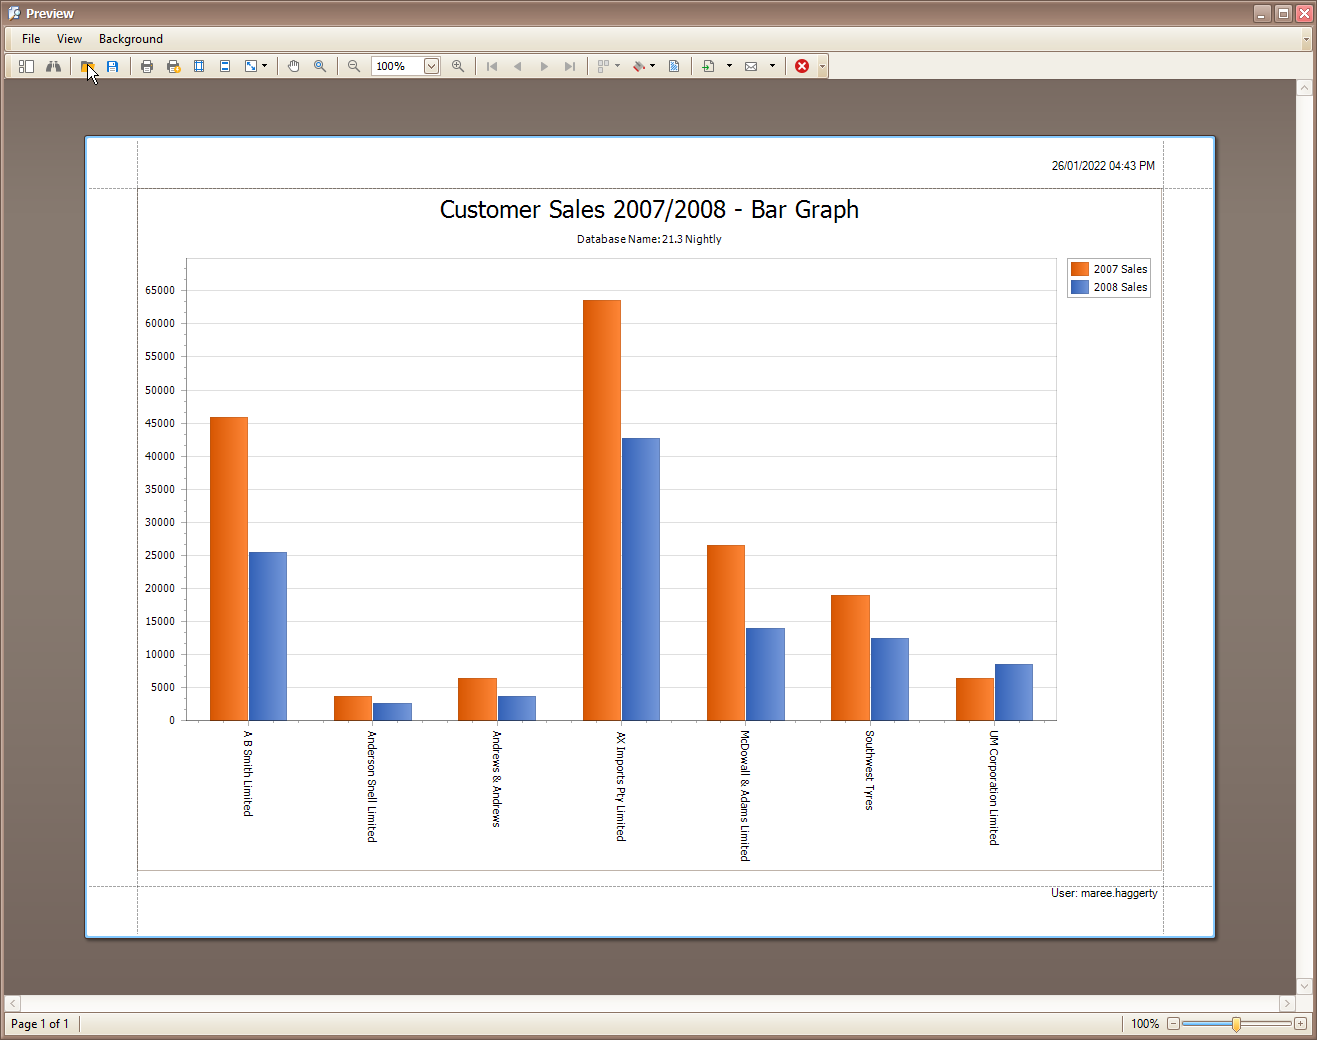The width and height of the screenshot is (1317, 1040).
Task: Save the document with the floppy disk icon
Action: [113, 66]
